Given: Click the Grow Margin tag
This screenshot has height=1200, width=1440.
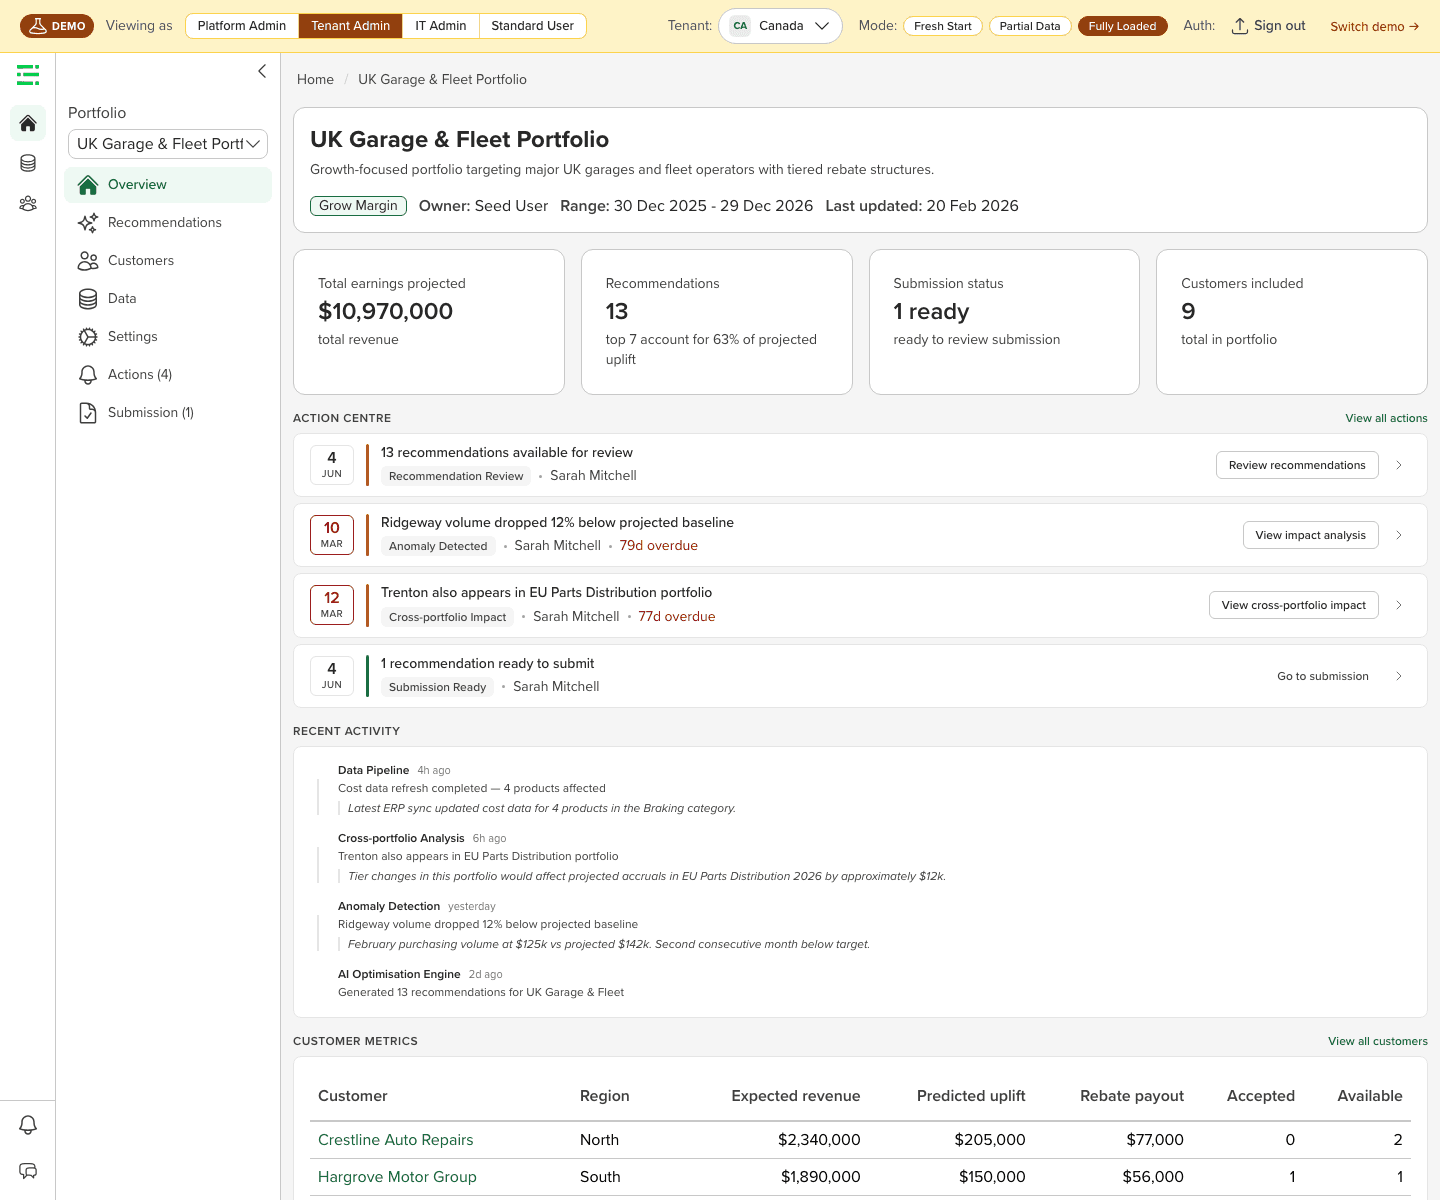Looking at the screenshot, I should 358,206.
